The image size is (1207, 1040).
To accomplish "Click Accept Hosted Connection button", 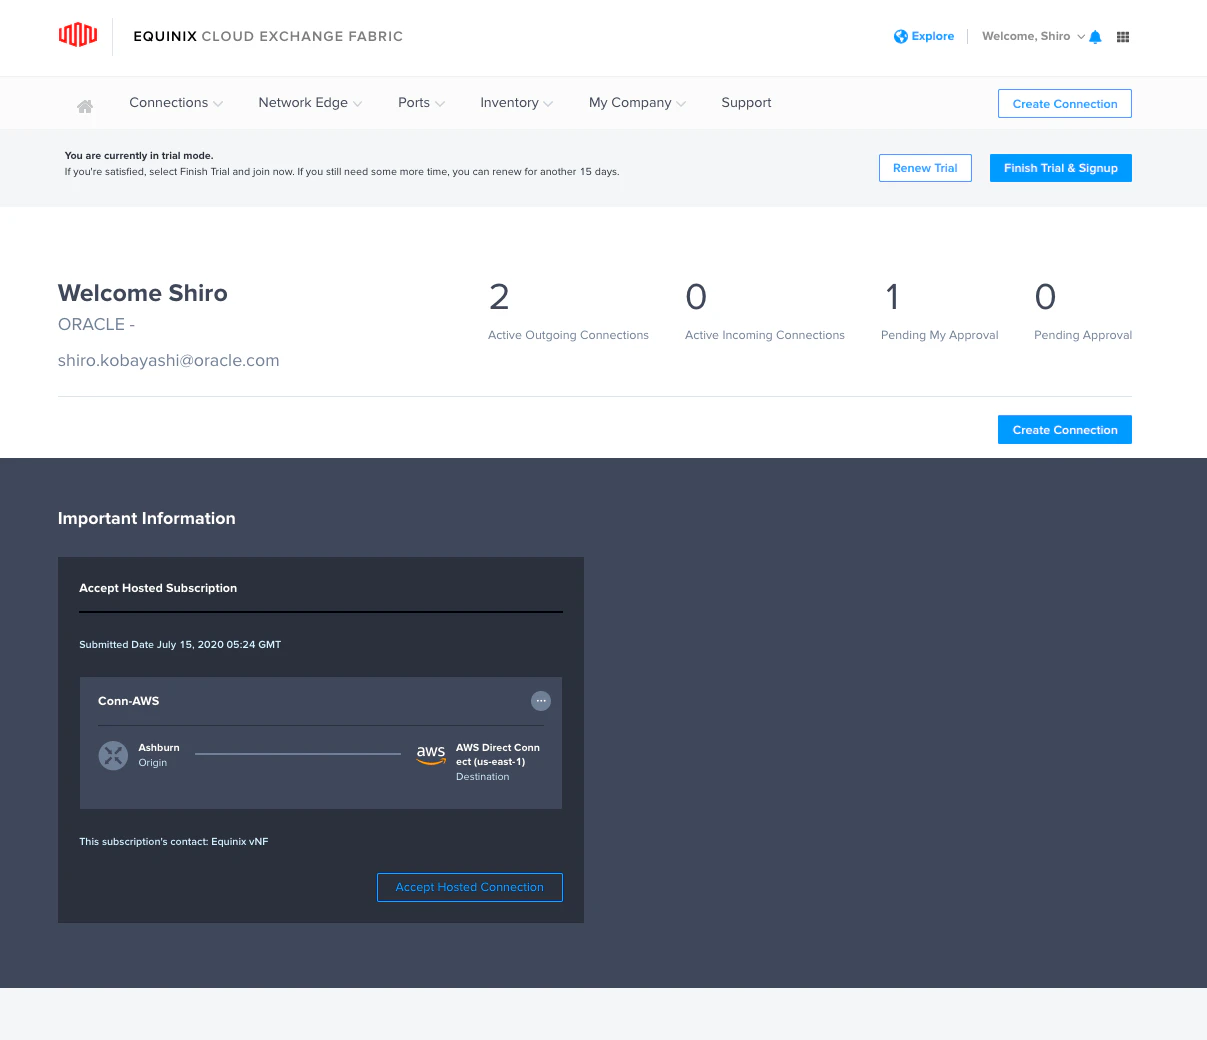I will [x=470, y=887].
